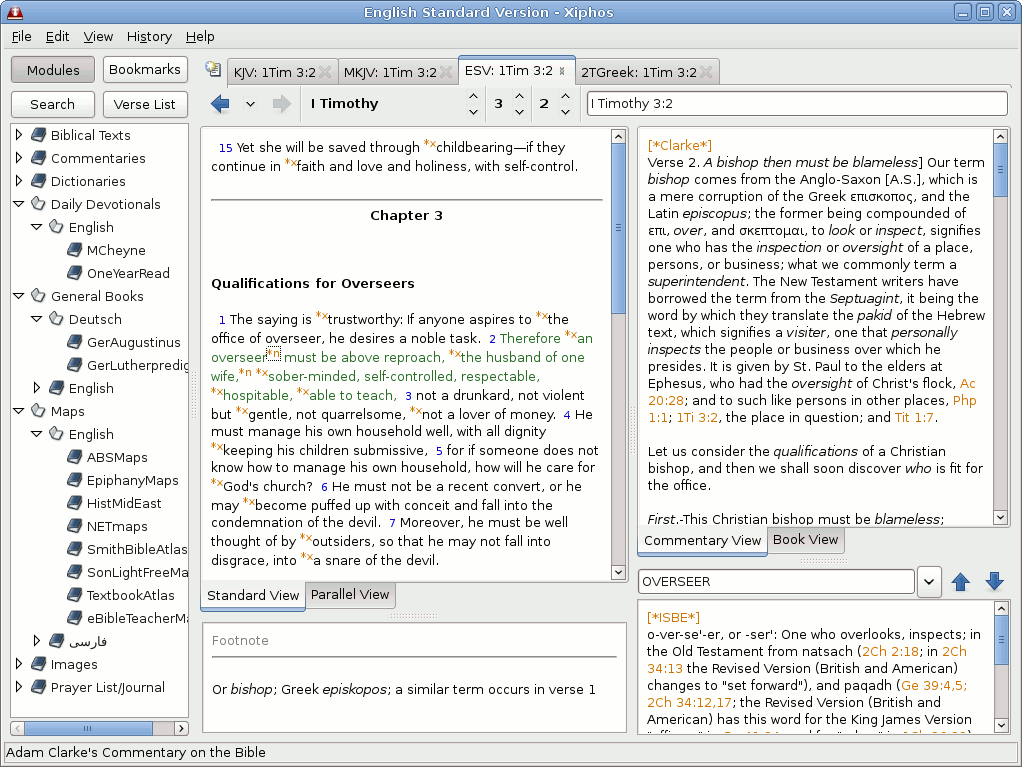This screenshot has width=1022, height=767.
Task: Click the GerAugustinus module icon
Action: pyautogui.click(x=75, y=341)
